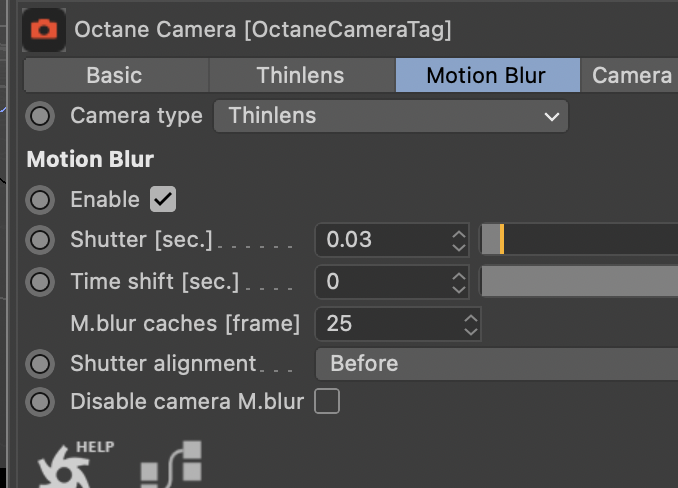Screen dimensions: 678x488
Task: Click keyframe dot next to Enable
Action: [x=40, y=200]
